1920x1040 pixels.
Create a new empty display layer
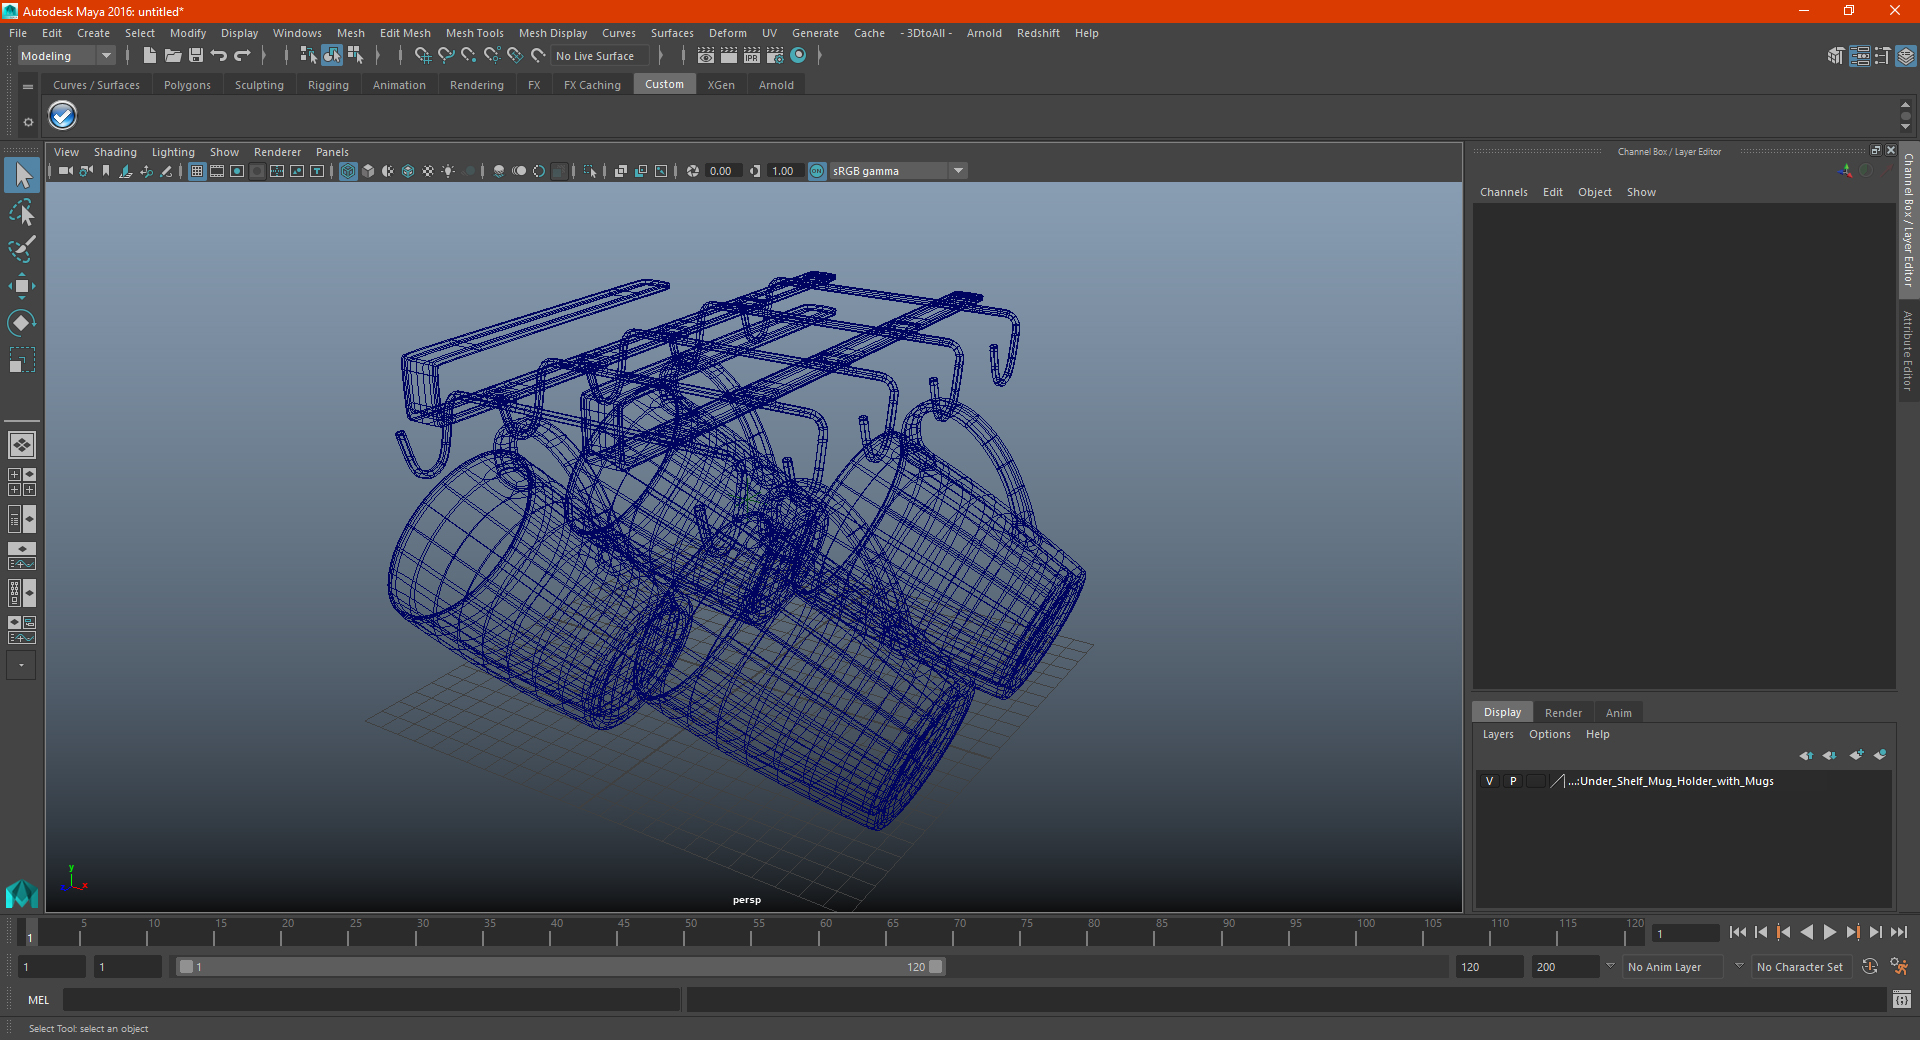click(1856, 755)
